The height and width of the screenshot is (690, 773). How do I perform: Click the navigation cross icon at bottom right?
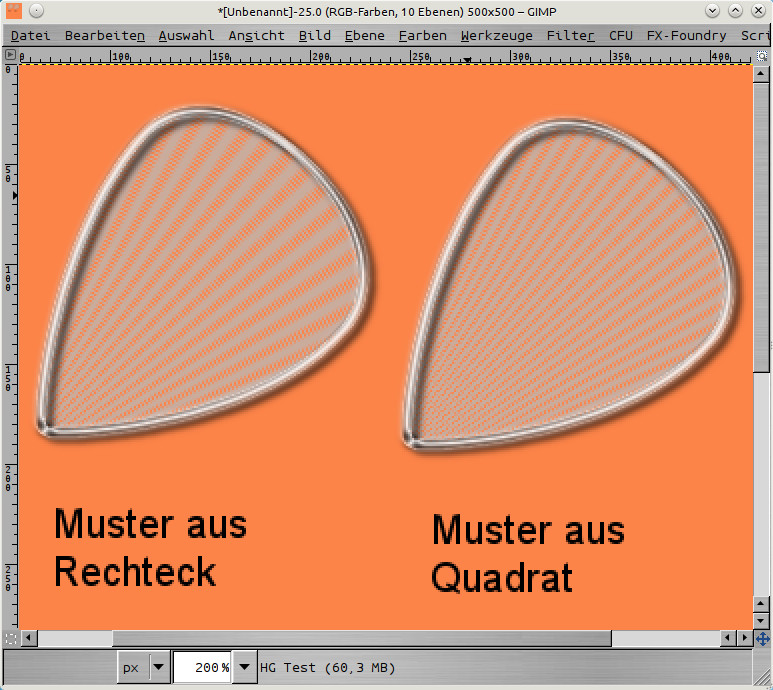(x=762, y=638)
